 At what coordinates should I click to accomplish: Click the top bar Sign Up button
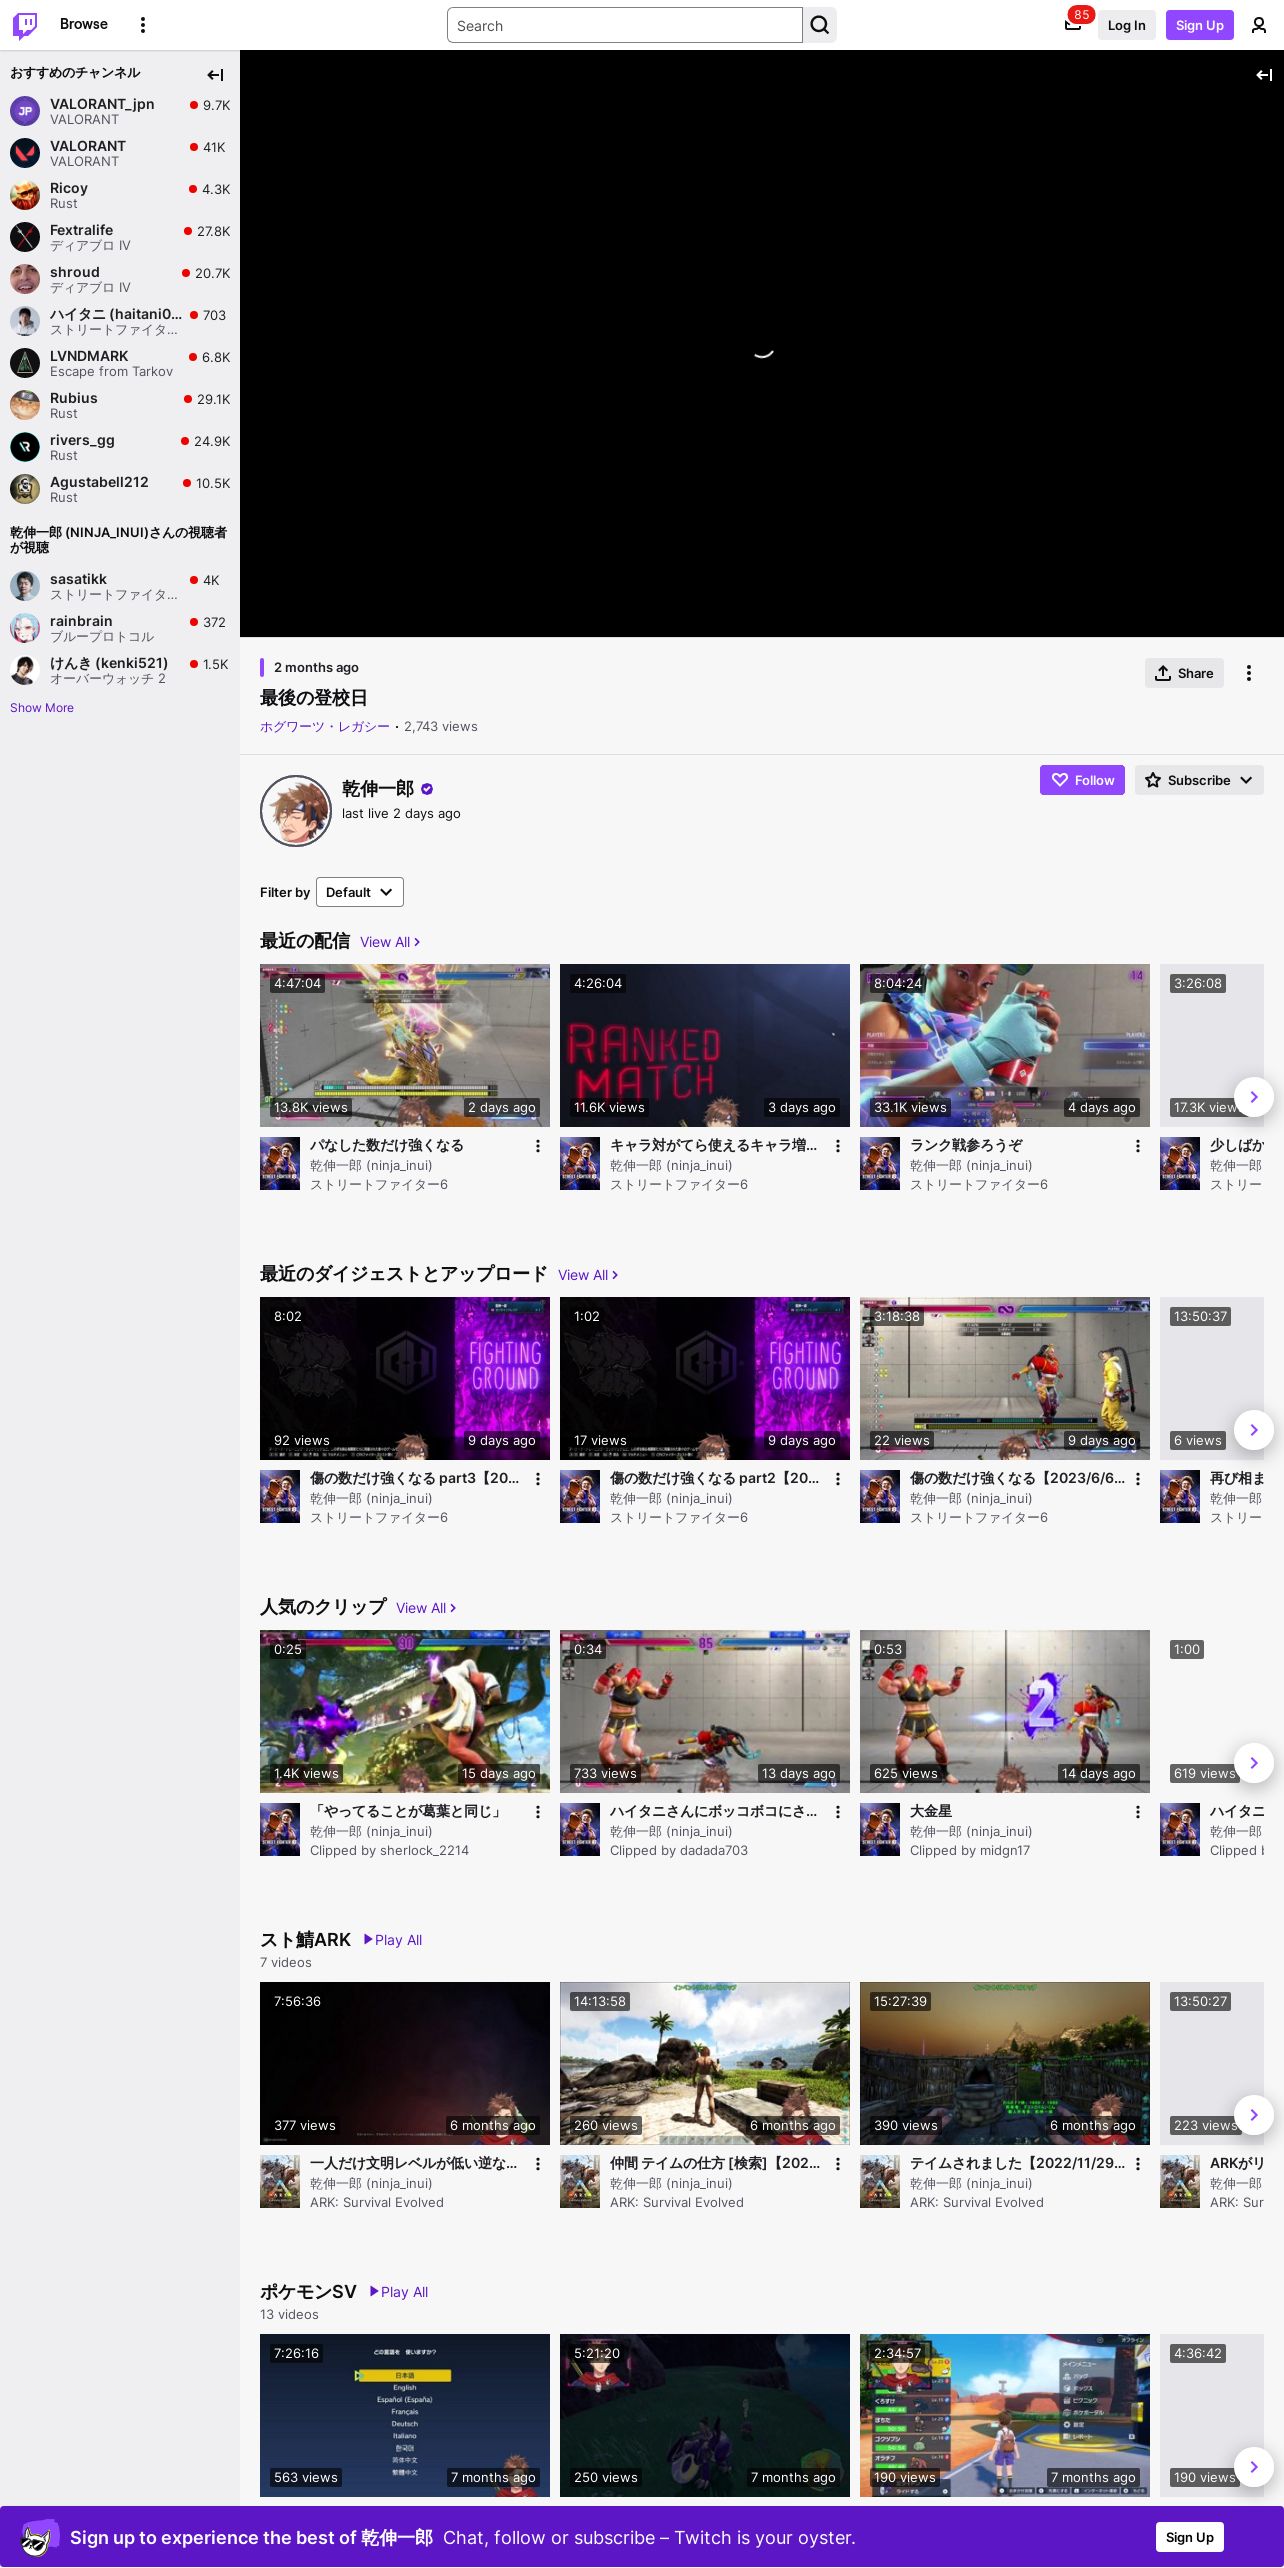tap(1199, 25)
